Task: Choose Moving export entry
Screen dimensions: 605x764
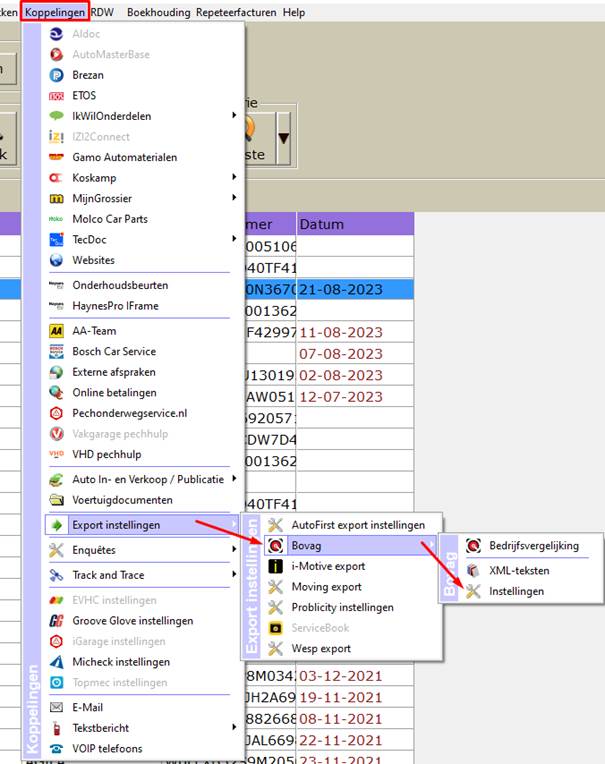Action: [326, 587]
